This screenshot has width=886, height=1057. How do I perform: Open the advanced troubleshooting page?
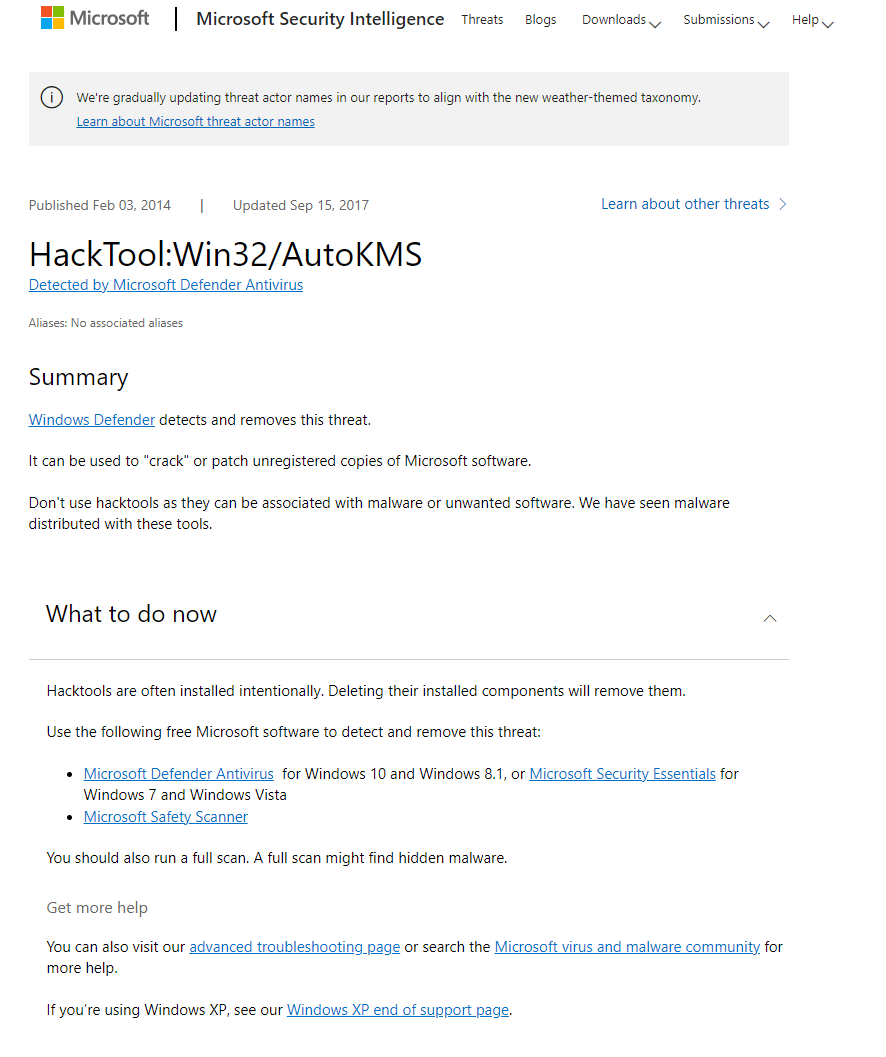pos(294,946)
